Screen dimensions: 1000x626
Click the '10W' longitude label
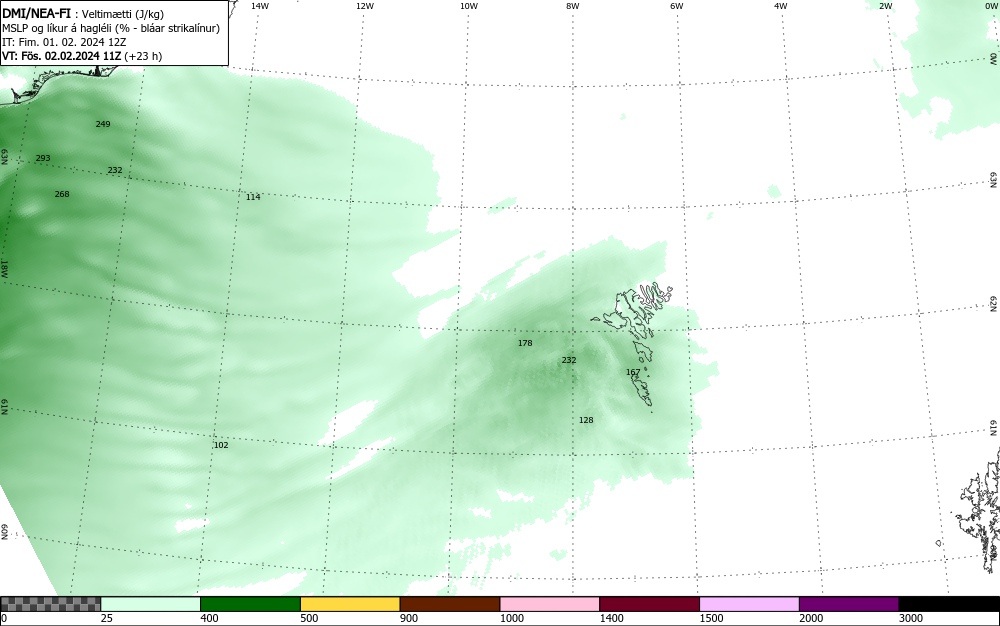pos(469,6)
